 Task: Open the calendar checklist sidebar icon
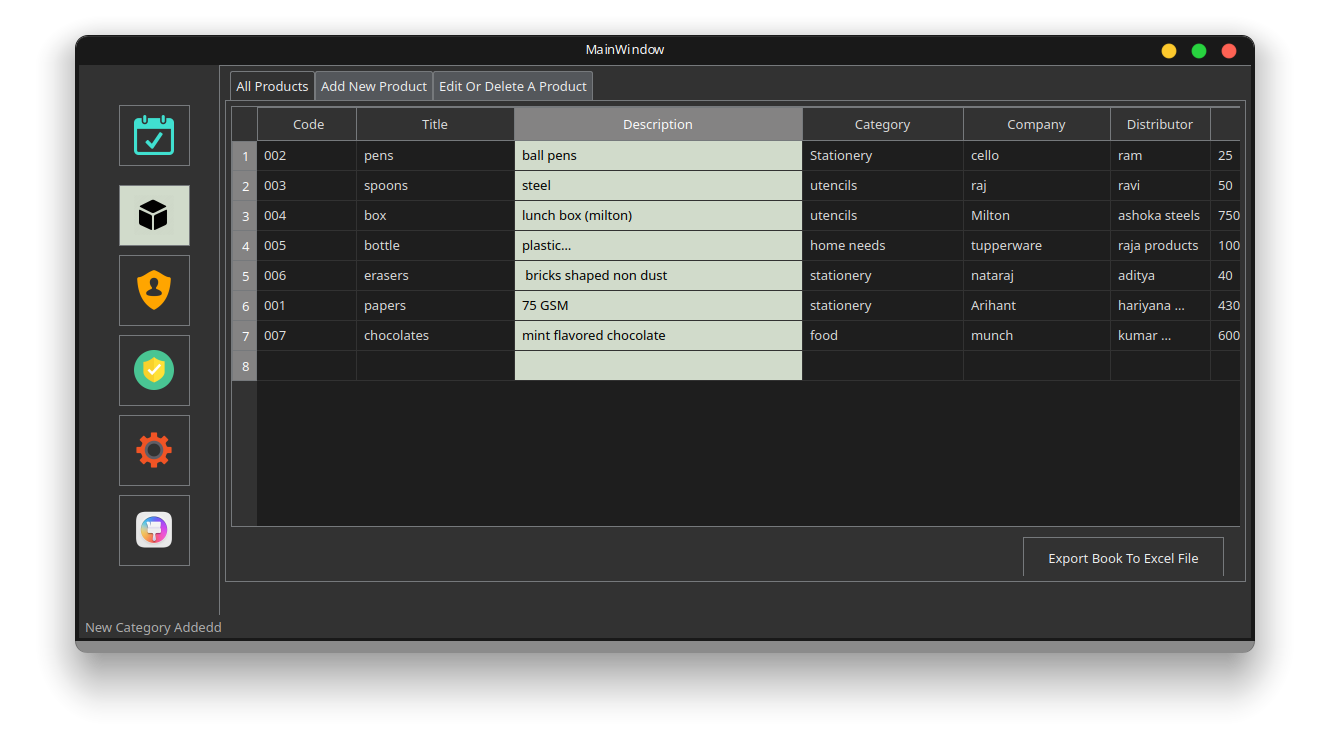[x=154, y=136]
